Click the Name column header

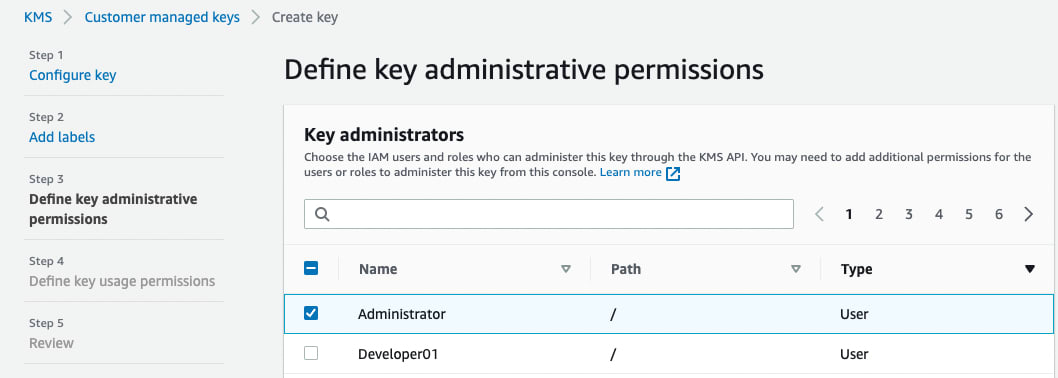click(x=378, y=269)
